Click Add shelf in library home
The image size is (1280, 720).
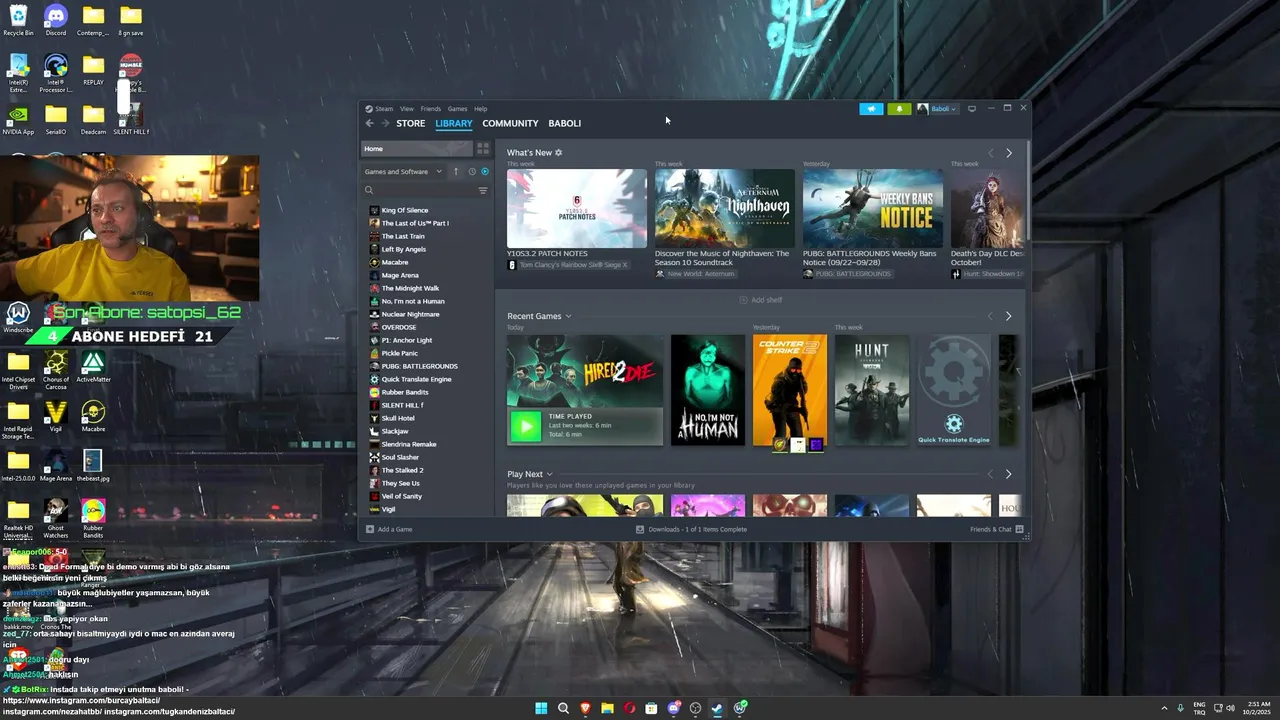[x=761, y=300]
